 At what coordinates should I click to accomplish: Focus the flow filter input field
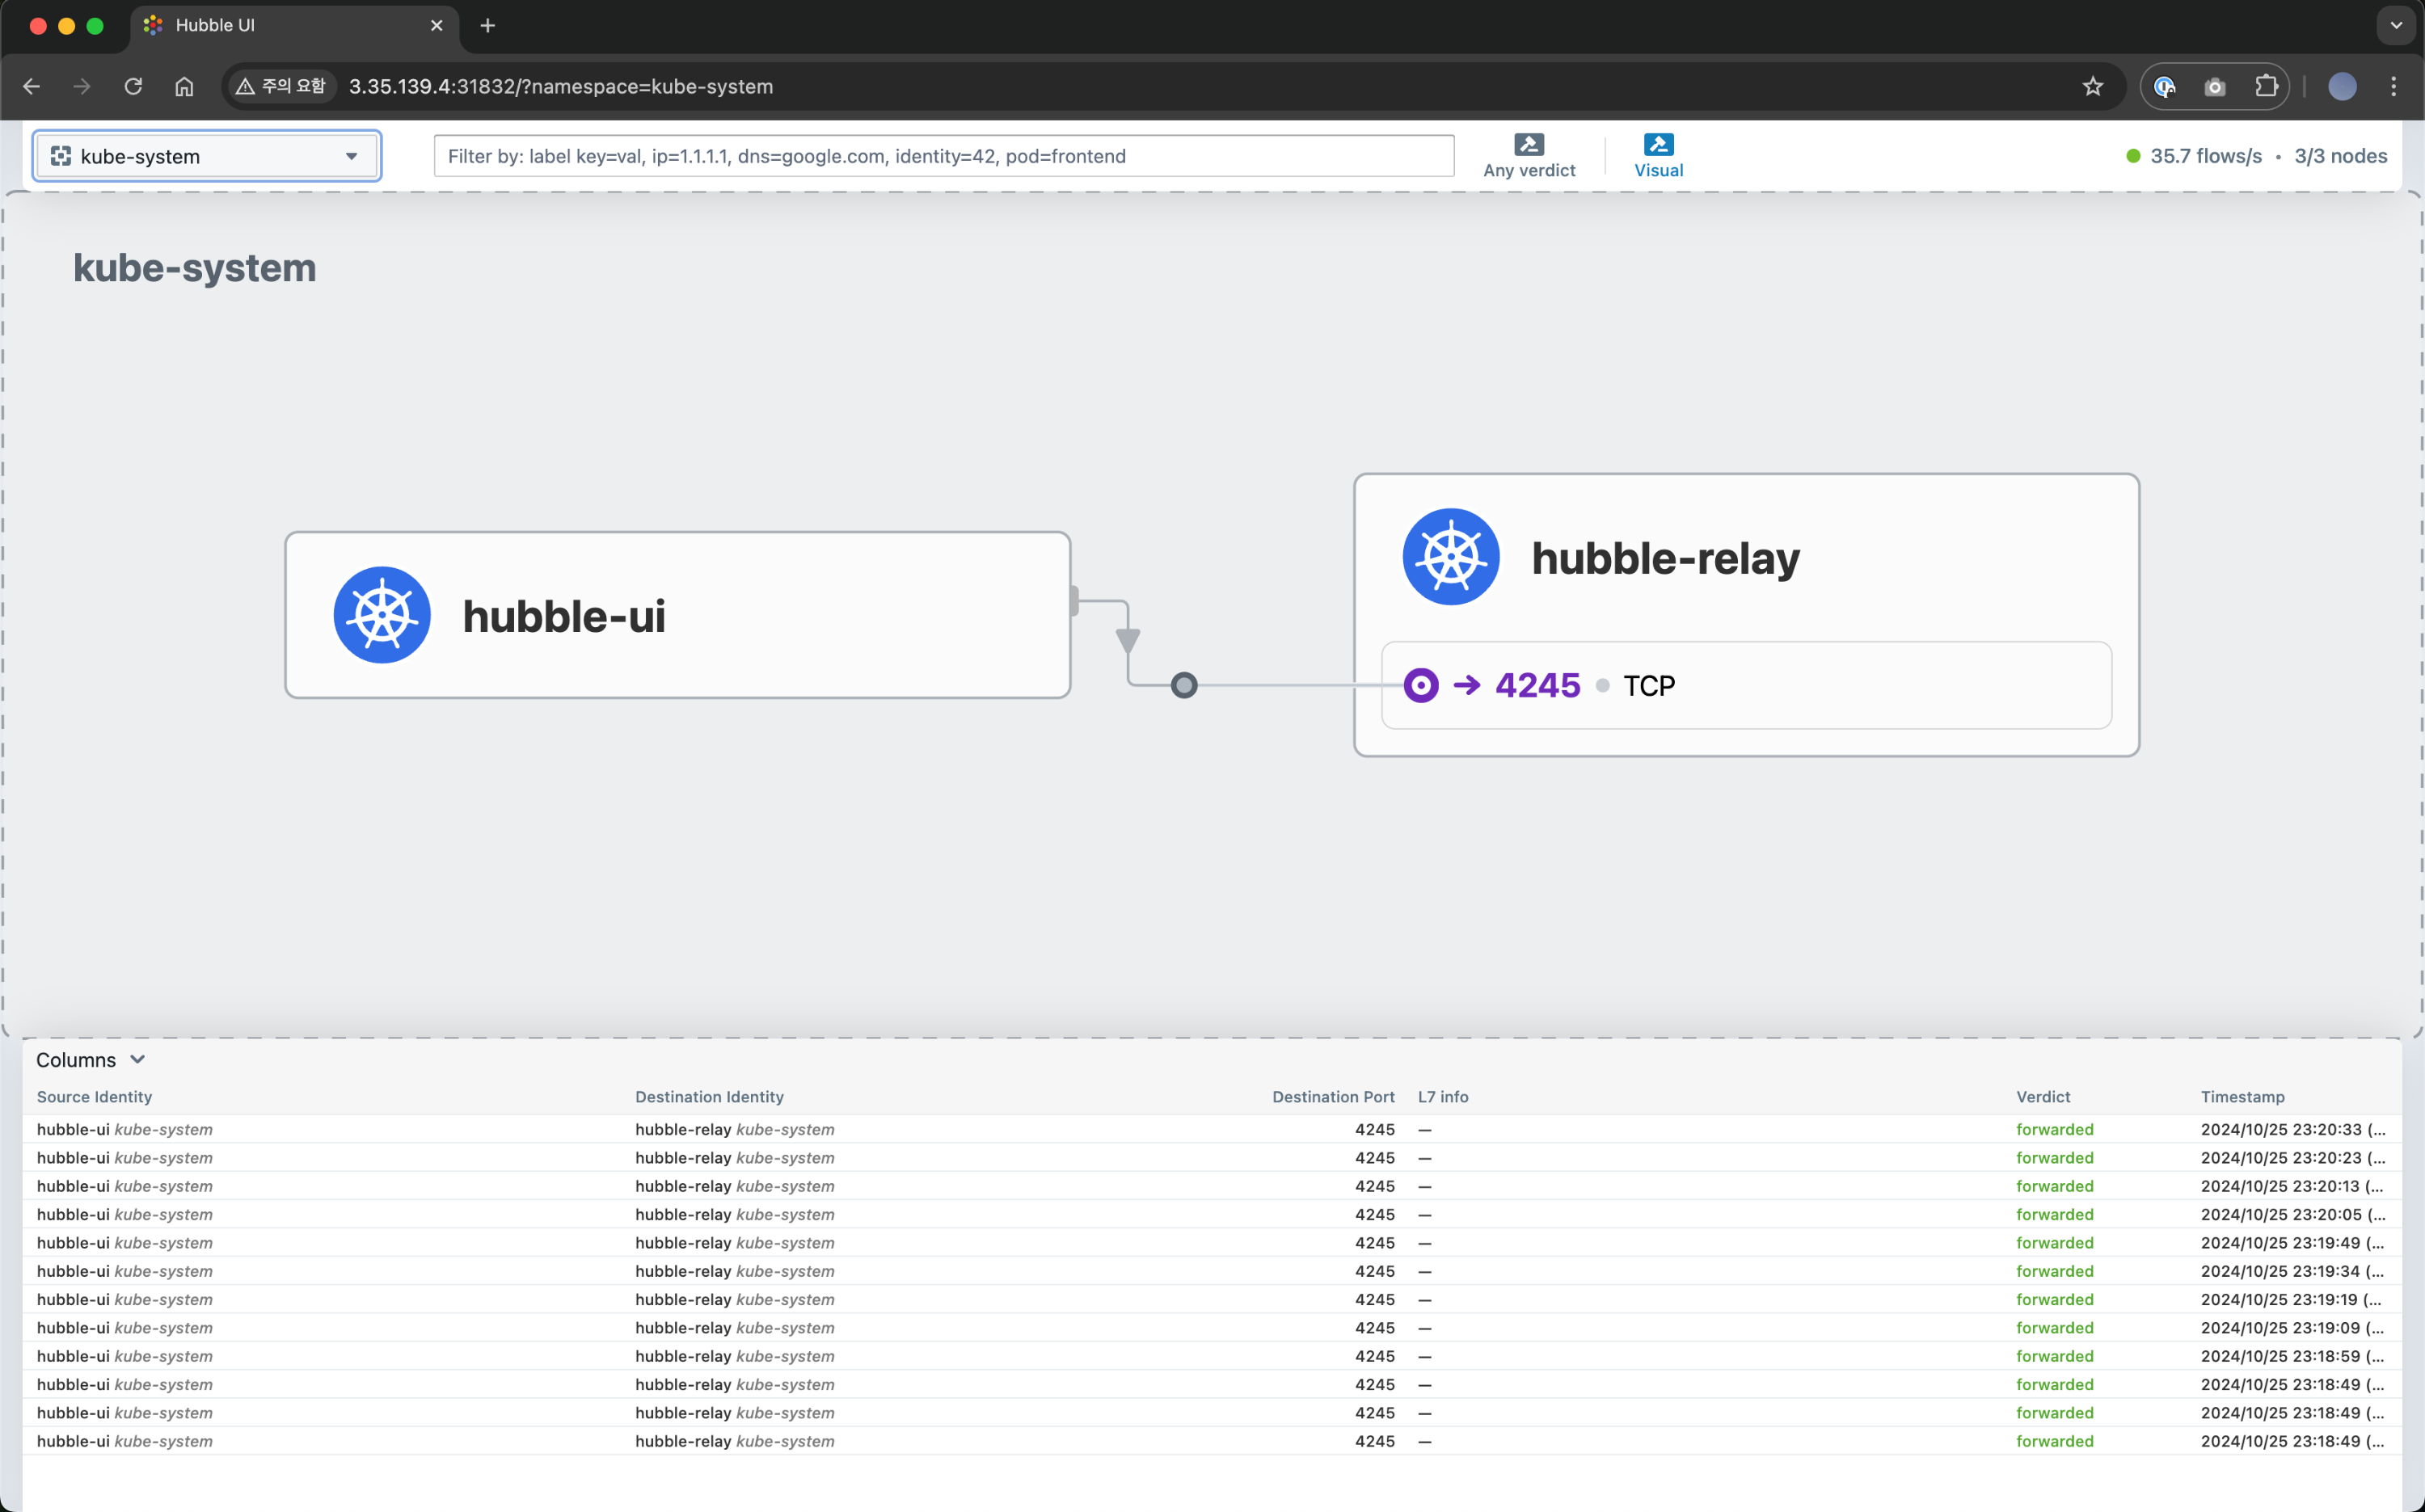point(943,156)
